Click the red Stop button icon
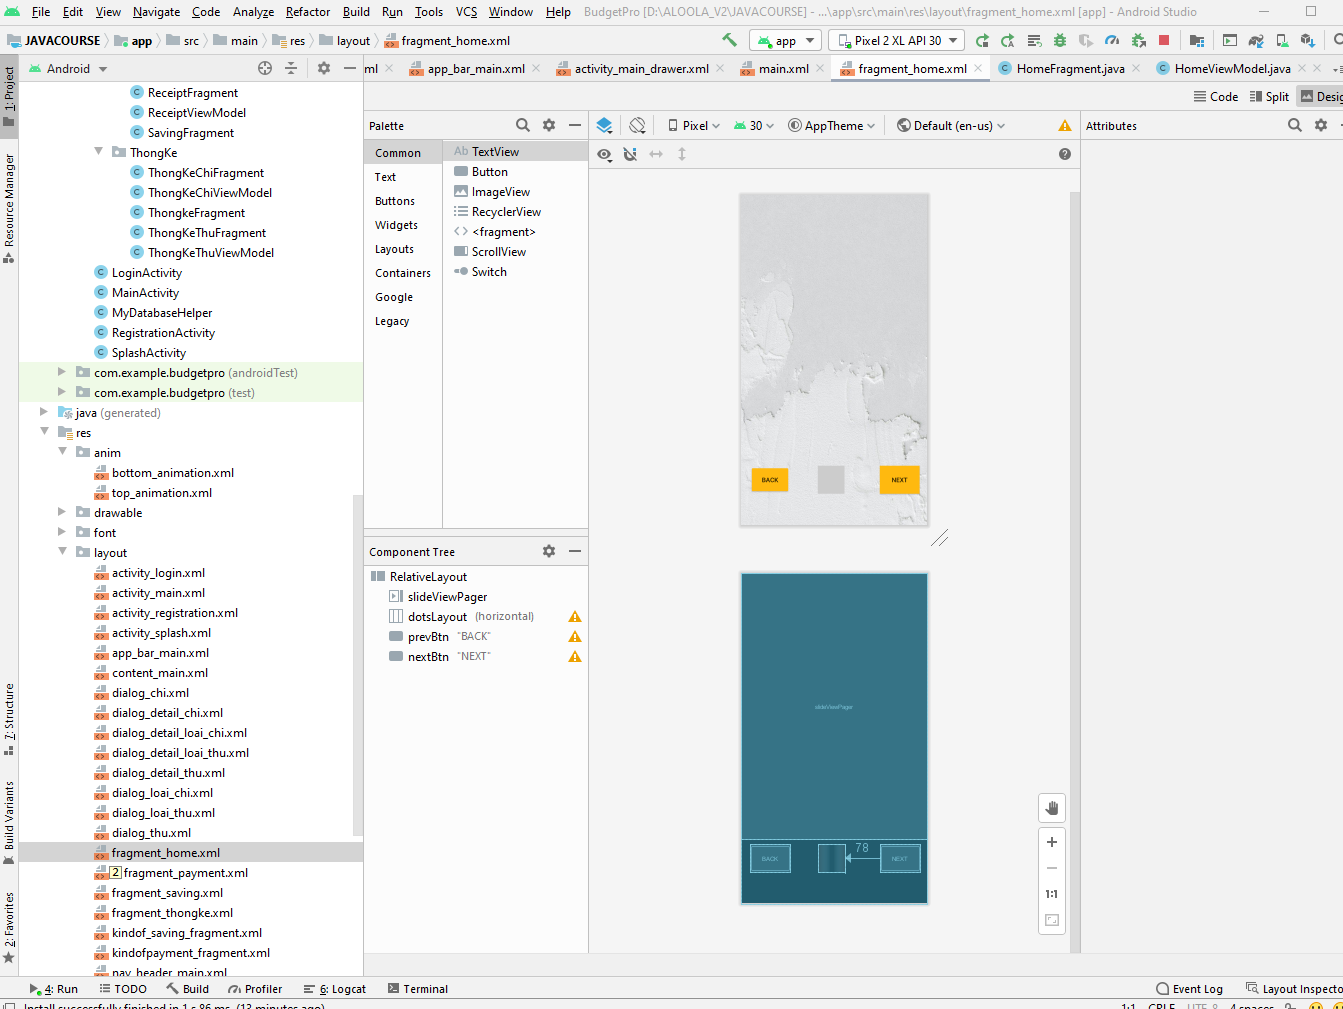This screenshot has width=1343, height=1009. point(1164,41)
